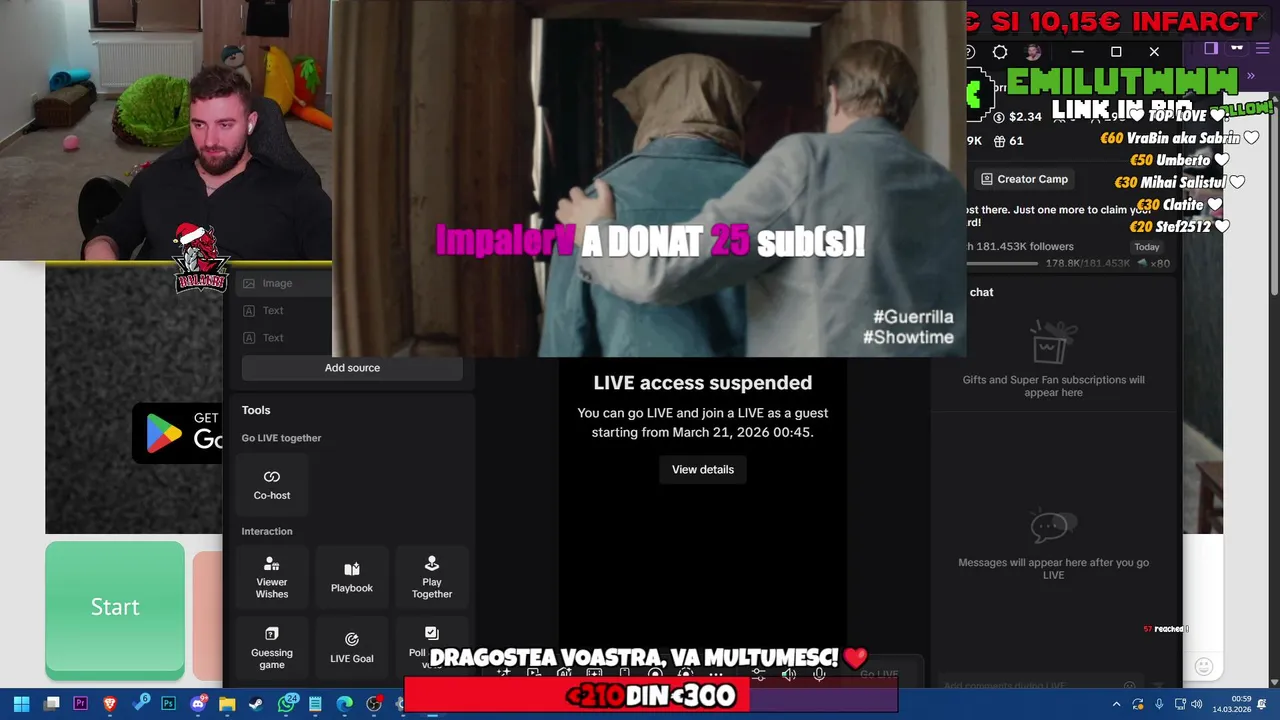Open the LIVE Goal interaction
1280x720 pixels.
(352, 647)
